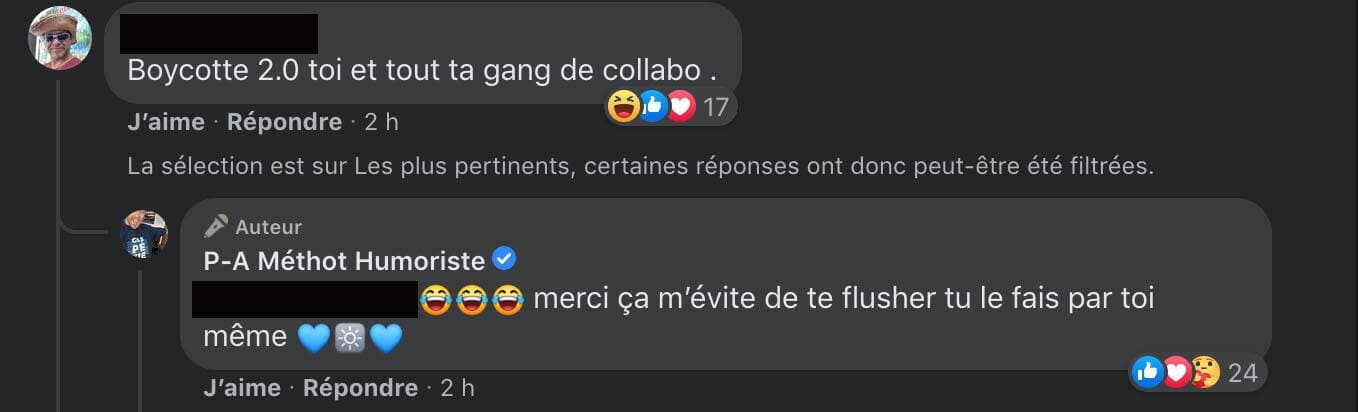Click the thumbs-up reaction beside count 24
This screenshot has height=412, width=1358.
tap(1148, 373)
